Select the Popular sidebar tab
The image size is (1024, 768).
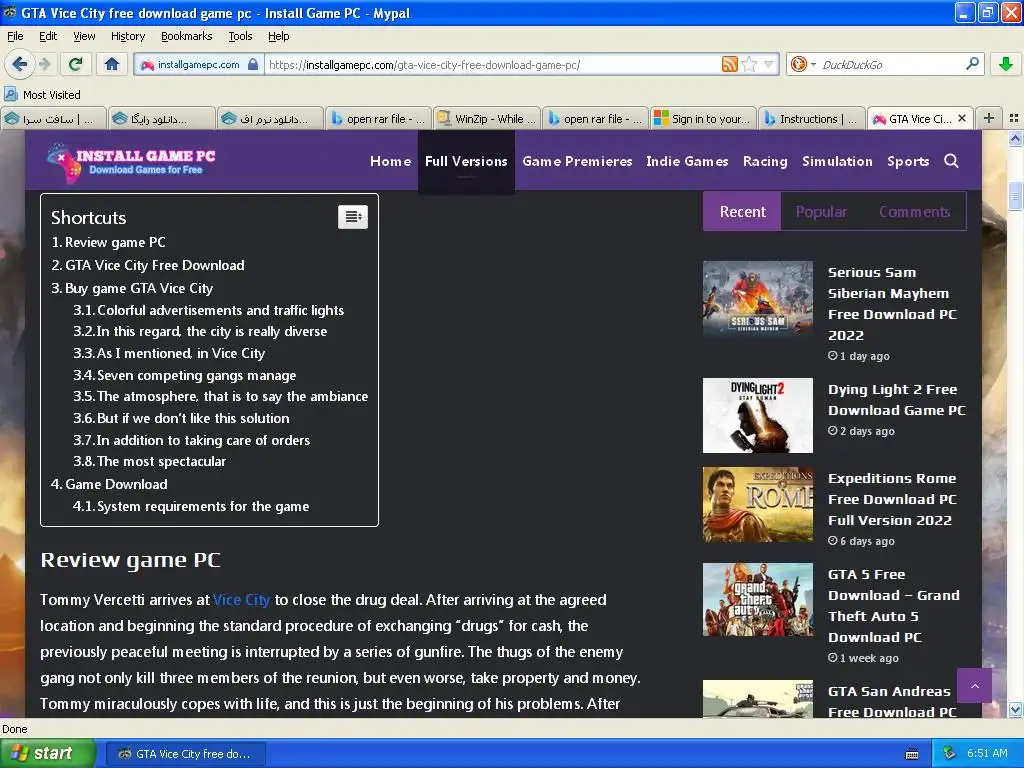[821, 212]
